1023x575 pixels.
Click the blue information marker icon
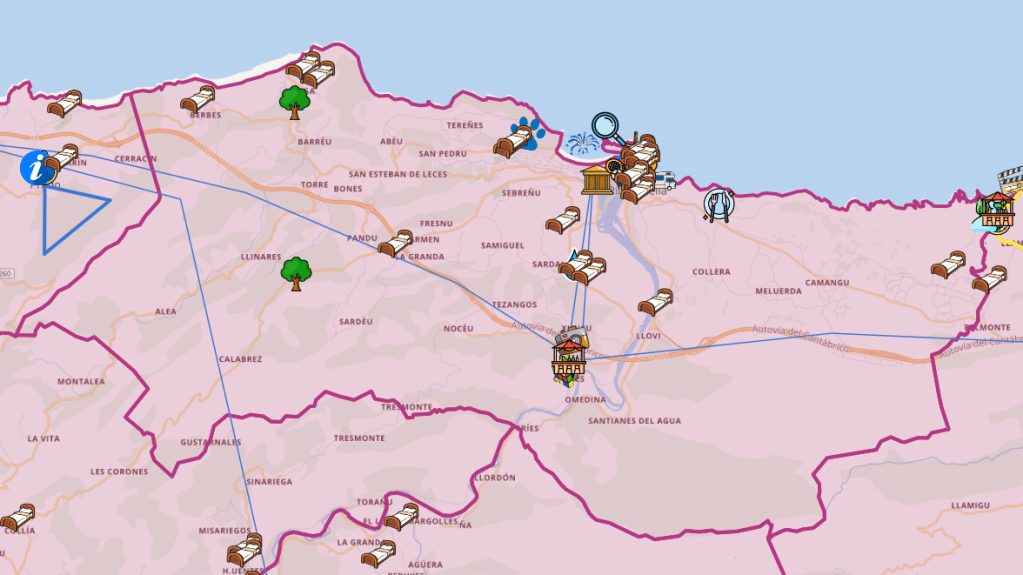[37, 167]
